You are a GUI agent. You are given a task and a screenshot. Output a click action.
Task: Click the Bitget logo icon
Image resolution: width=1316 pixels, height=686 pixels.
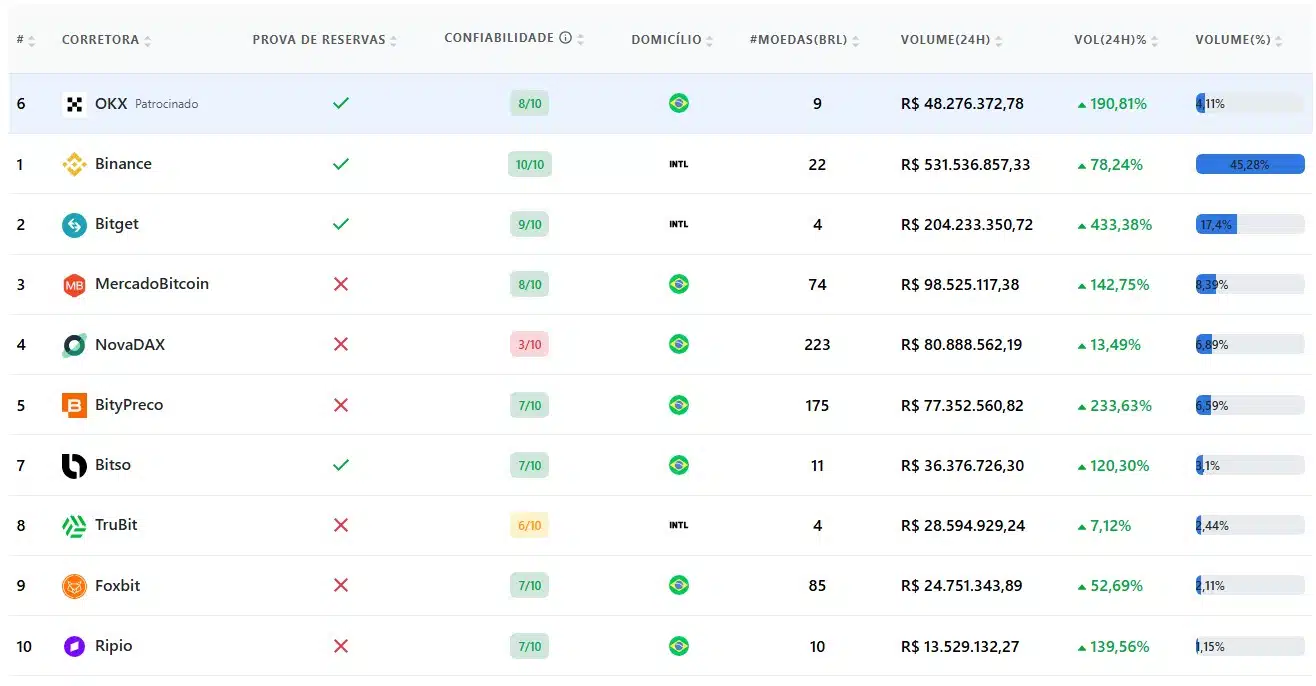[75, 225]
